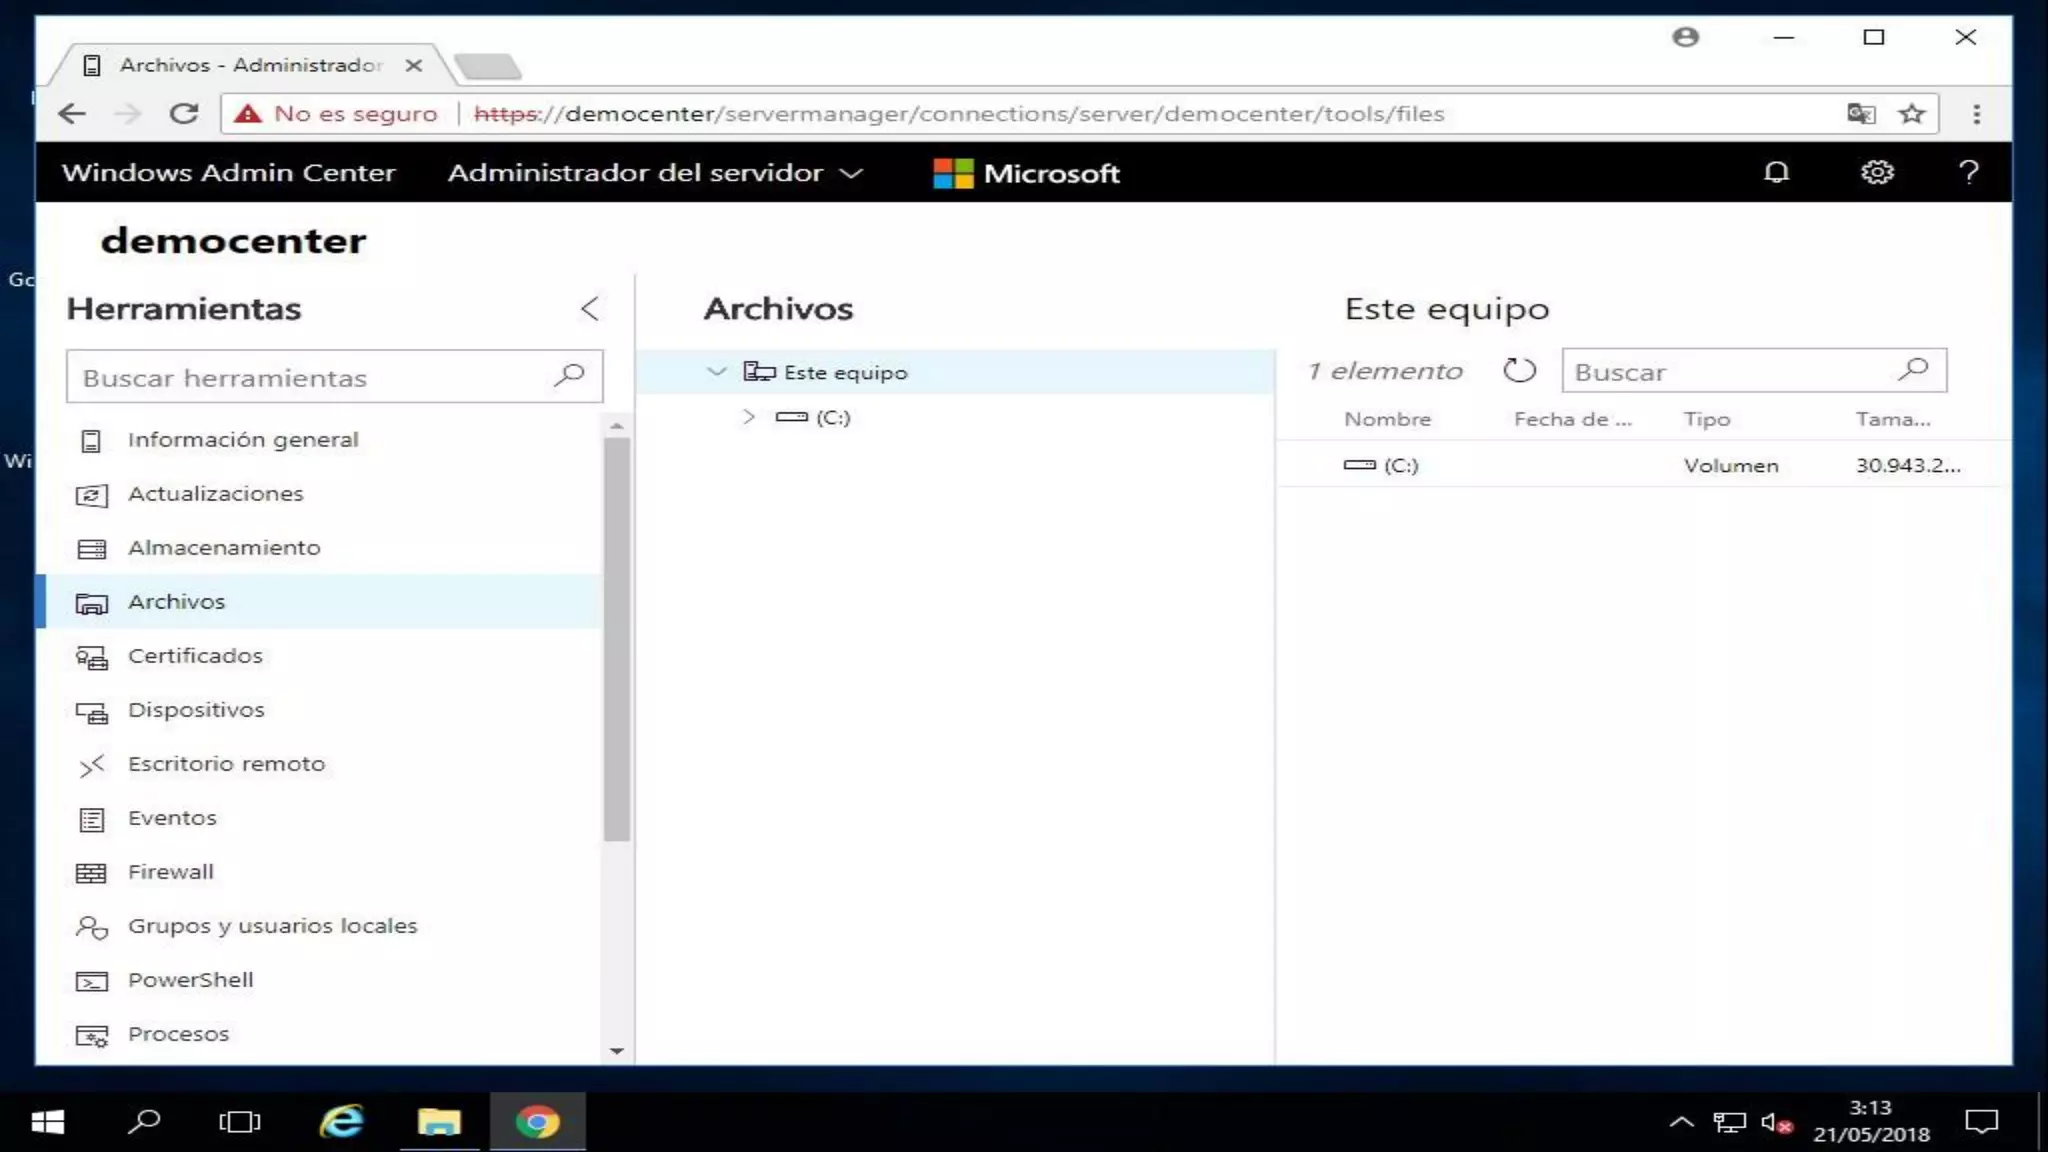Bookmark this page with the star icon

click(x=1912, y=114)
